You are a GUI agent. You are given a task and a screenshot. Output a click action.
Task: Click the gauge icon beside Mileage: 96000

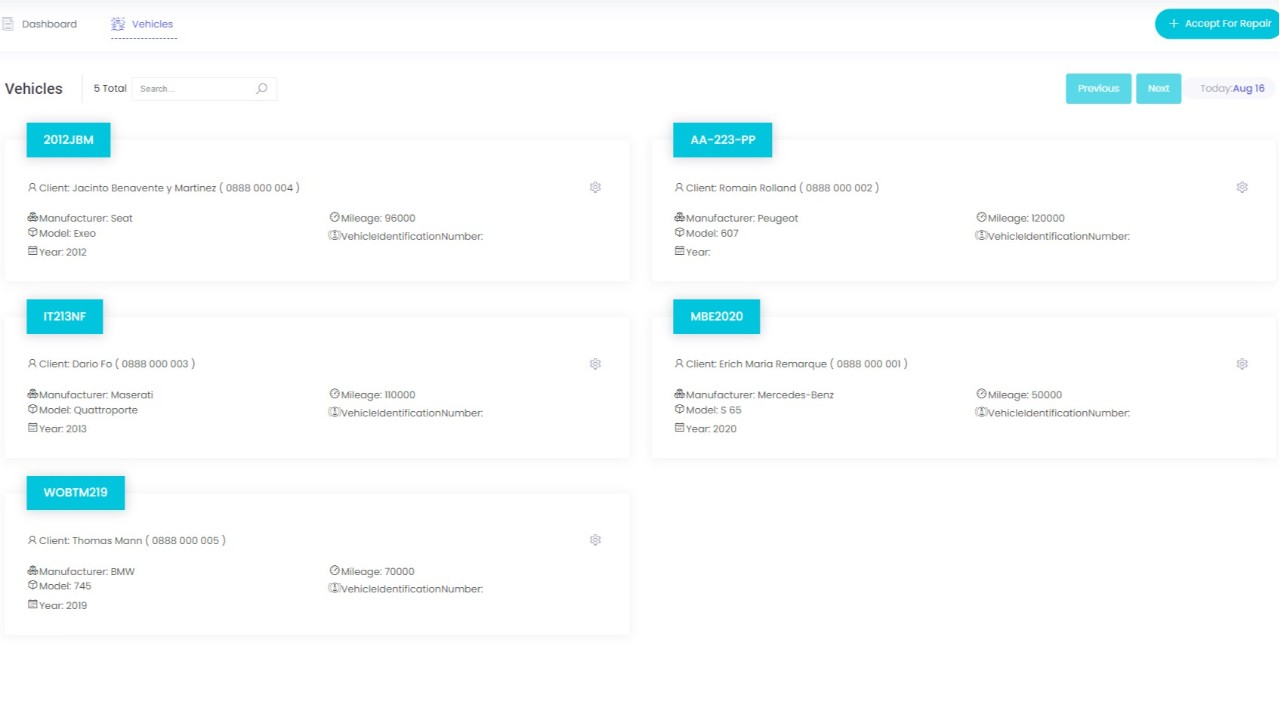[x=334, y=217]
